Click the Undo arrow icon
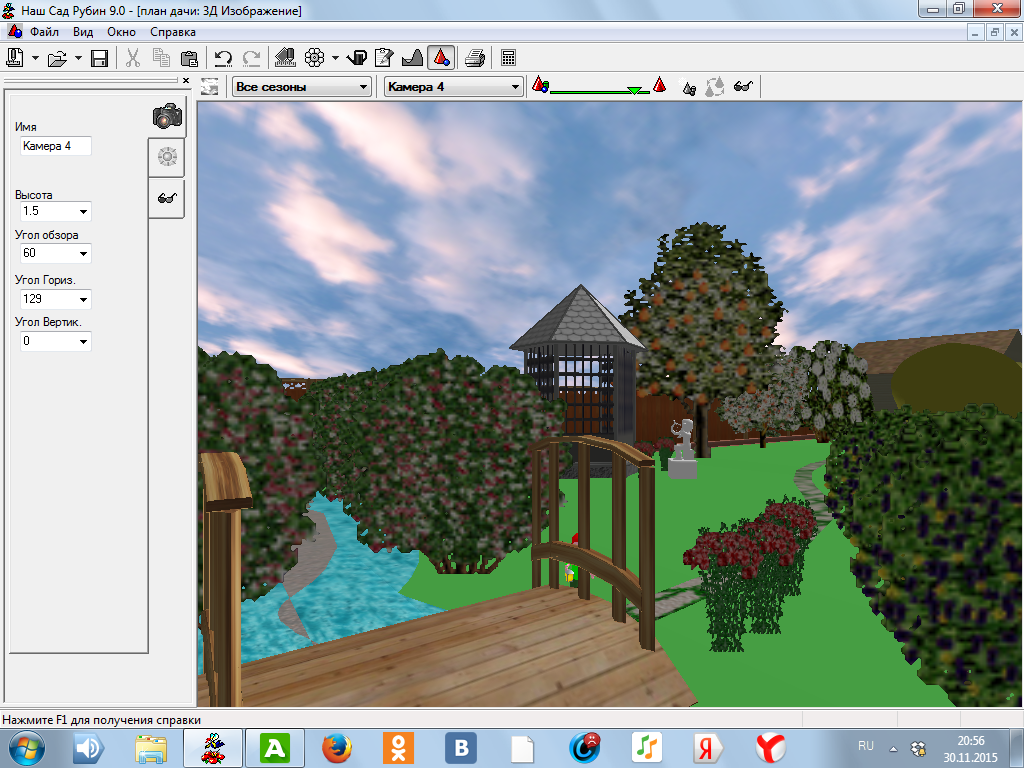This screenshot has width=1024, height=768. coord(223,58)
